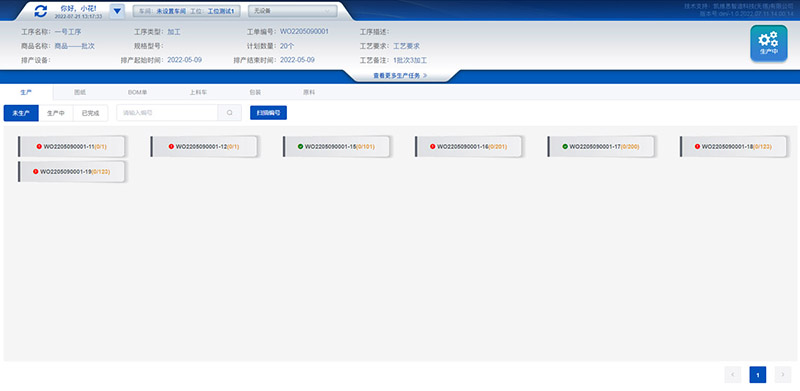
Task: Open the 无设备 equipment dropdown
Action: [x=292, y=11]
